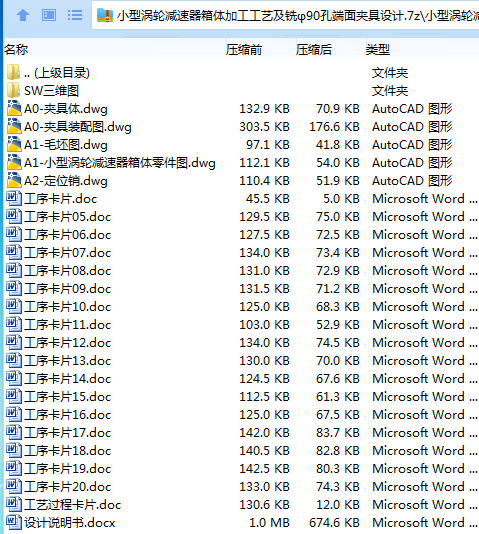Sort by the 名称 column header
This screenshot has width=479, height=534.
[16, 50]
